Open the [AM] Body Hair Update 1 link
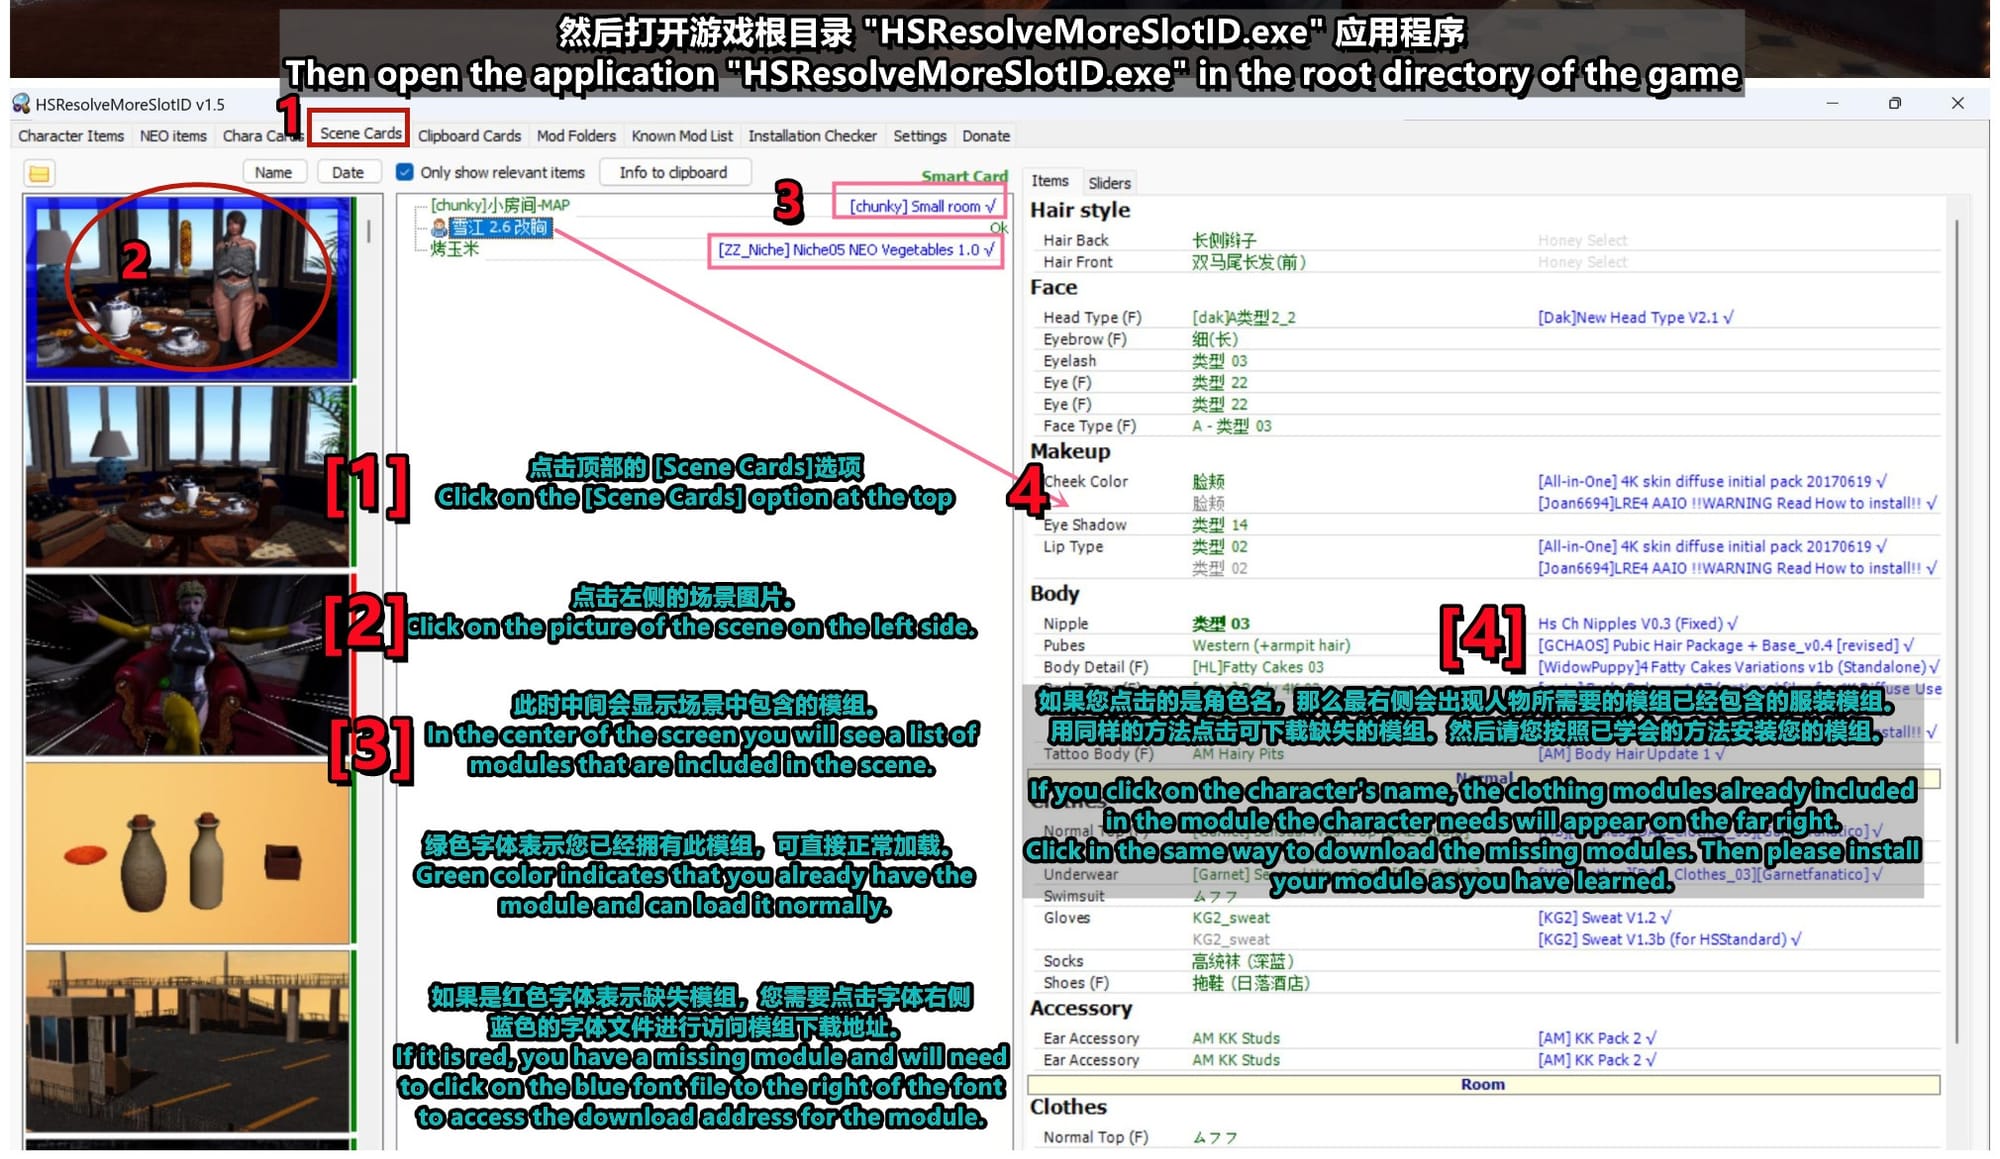The width and height of the screenshot is (2000, 1159). pyautogui.click(x=1630, y=754)
